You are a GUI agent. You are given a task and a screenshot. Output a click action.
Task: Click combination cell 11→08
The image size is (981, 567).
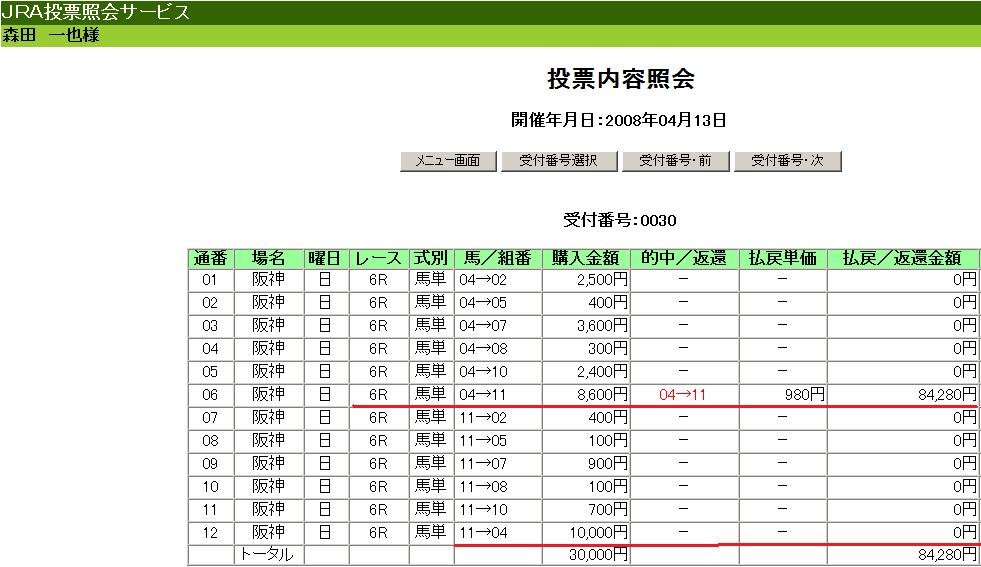483,487
